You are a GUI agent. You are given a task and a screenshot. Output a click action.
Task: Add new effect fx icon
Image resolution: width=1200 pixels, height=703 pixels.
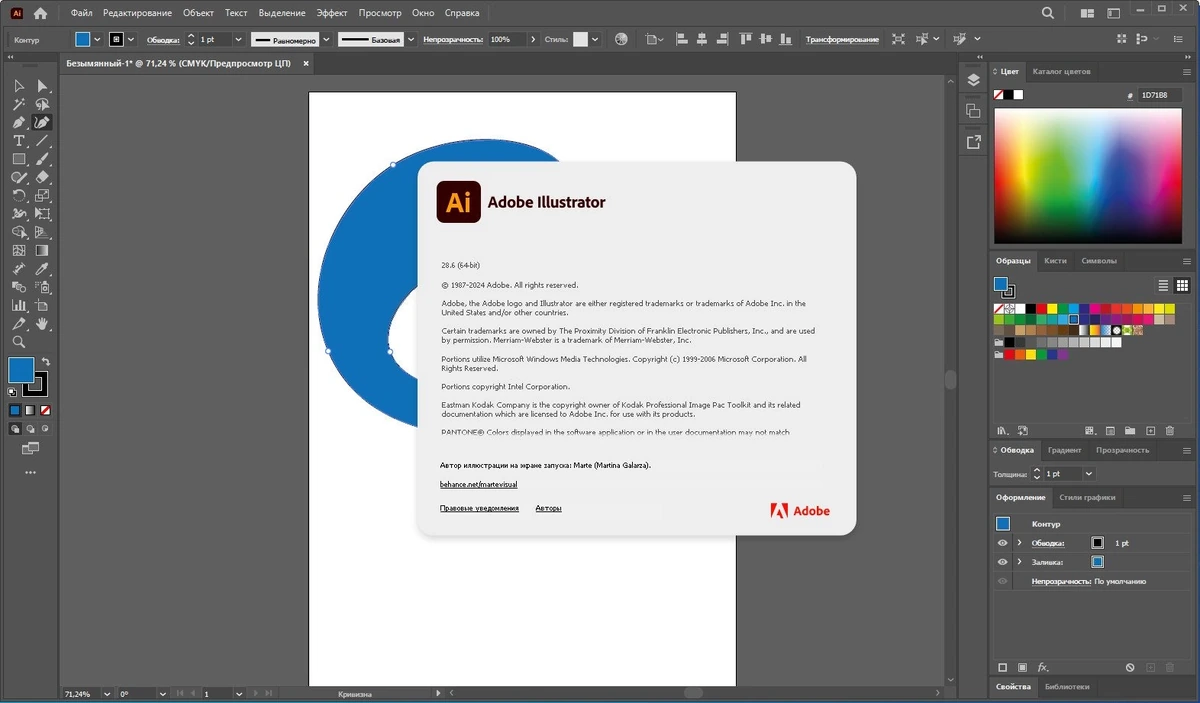1043,667
